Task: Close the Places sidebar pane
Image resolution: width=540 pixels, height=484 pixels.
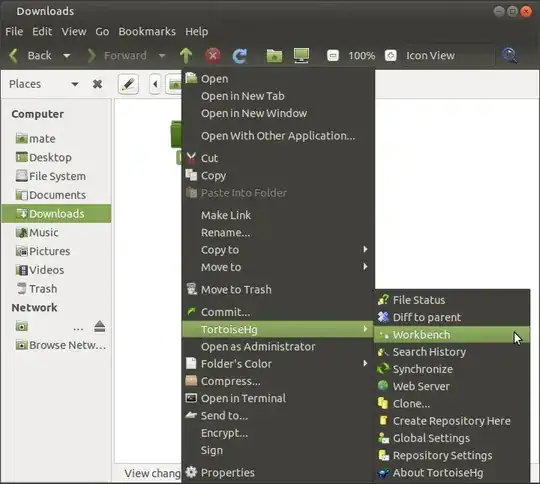Action: (97, 84)
